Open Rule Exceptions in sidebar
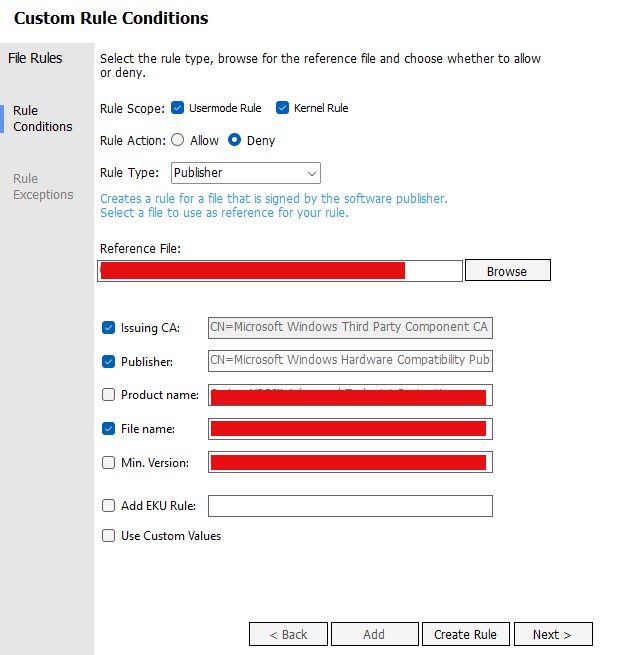Image resolution: width=622 pixels, height=655 pixels. click(43, 187)
